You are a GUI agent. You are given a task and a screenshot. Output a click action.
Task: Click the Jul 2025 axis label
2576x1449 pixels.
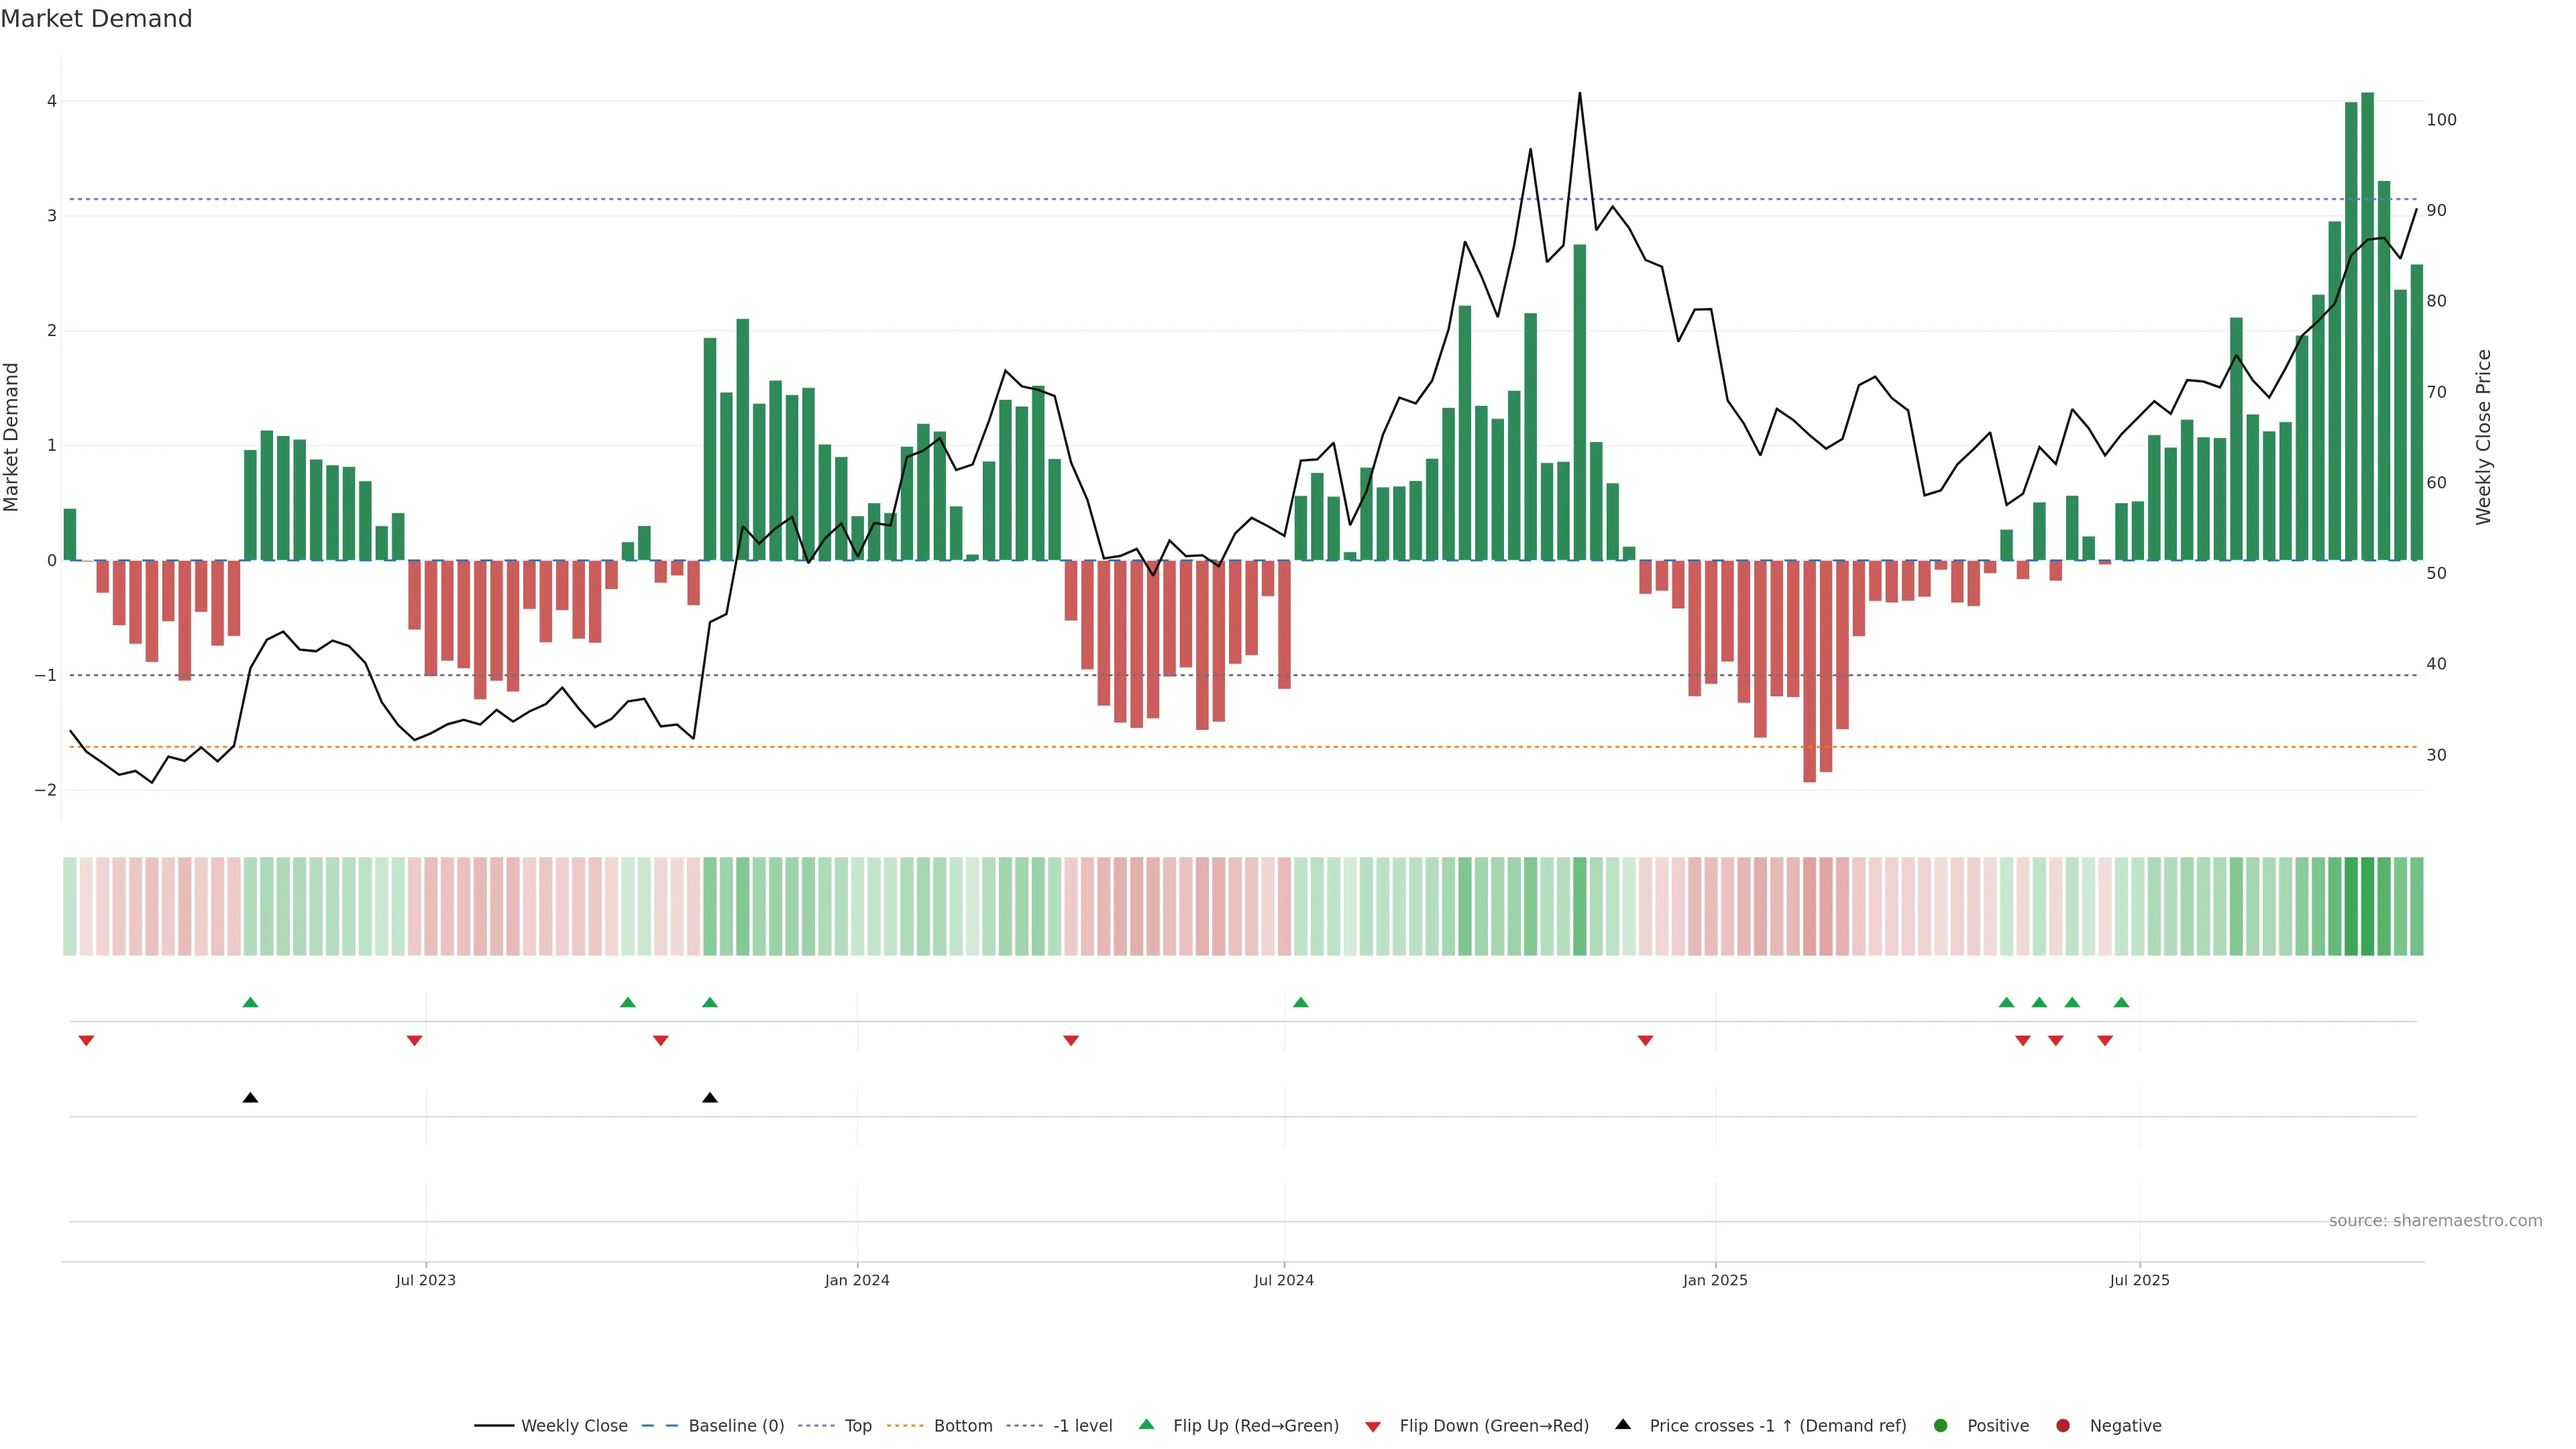tap(2139, 1280)
